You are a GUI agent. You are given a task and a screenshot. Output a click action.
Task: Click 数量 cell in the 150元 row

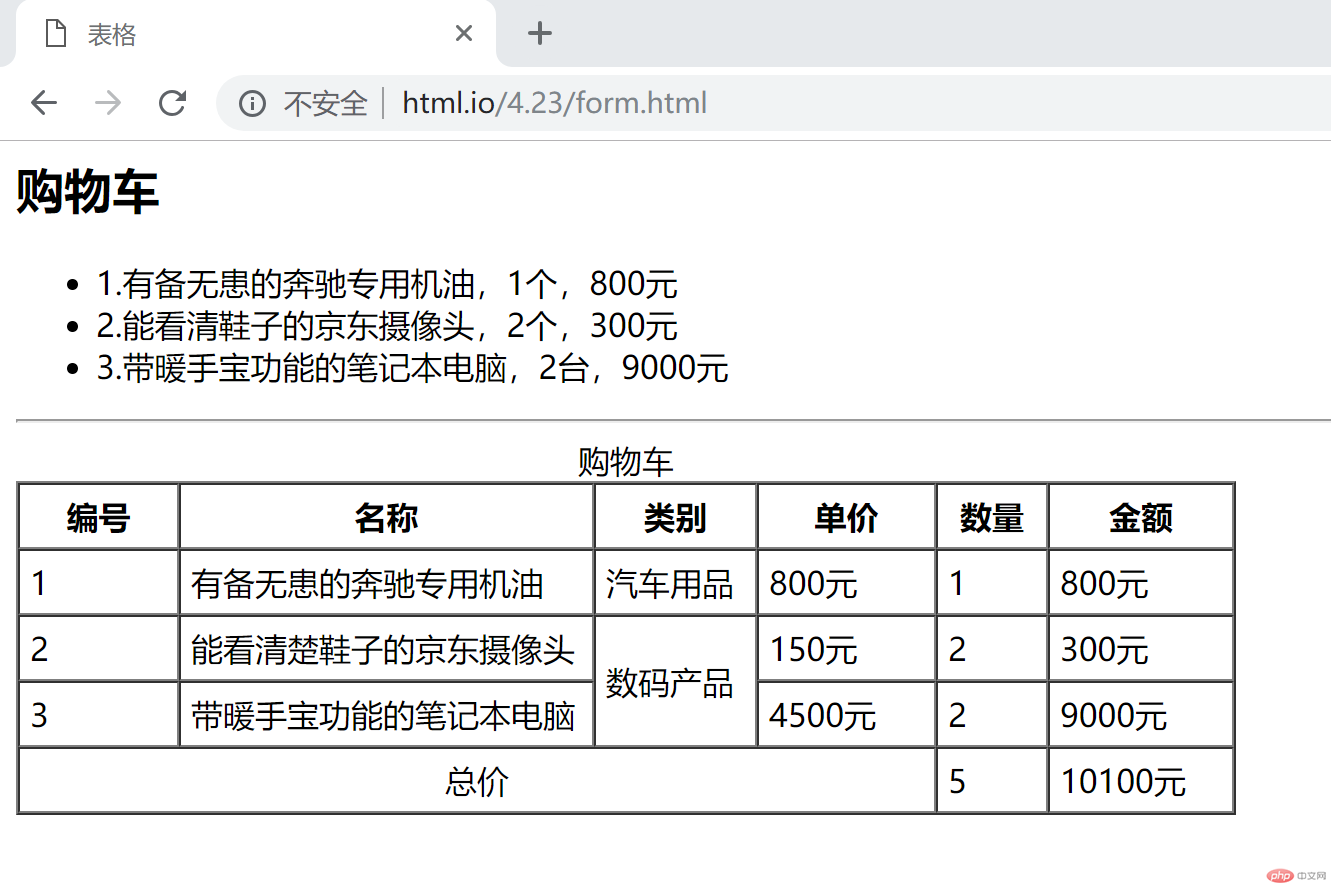pos(992,650)
